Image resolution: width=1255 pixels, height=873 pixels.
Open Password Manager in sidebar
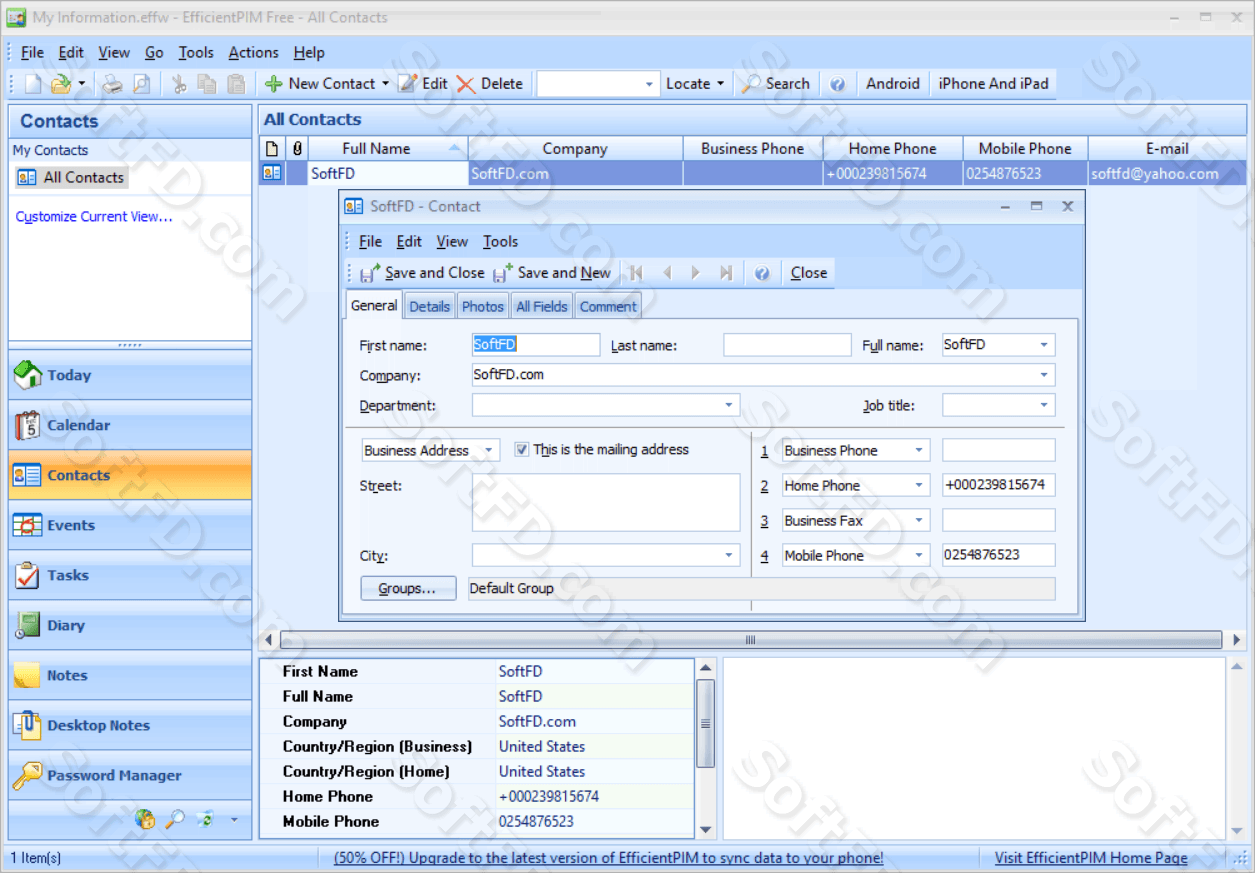130,775
